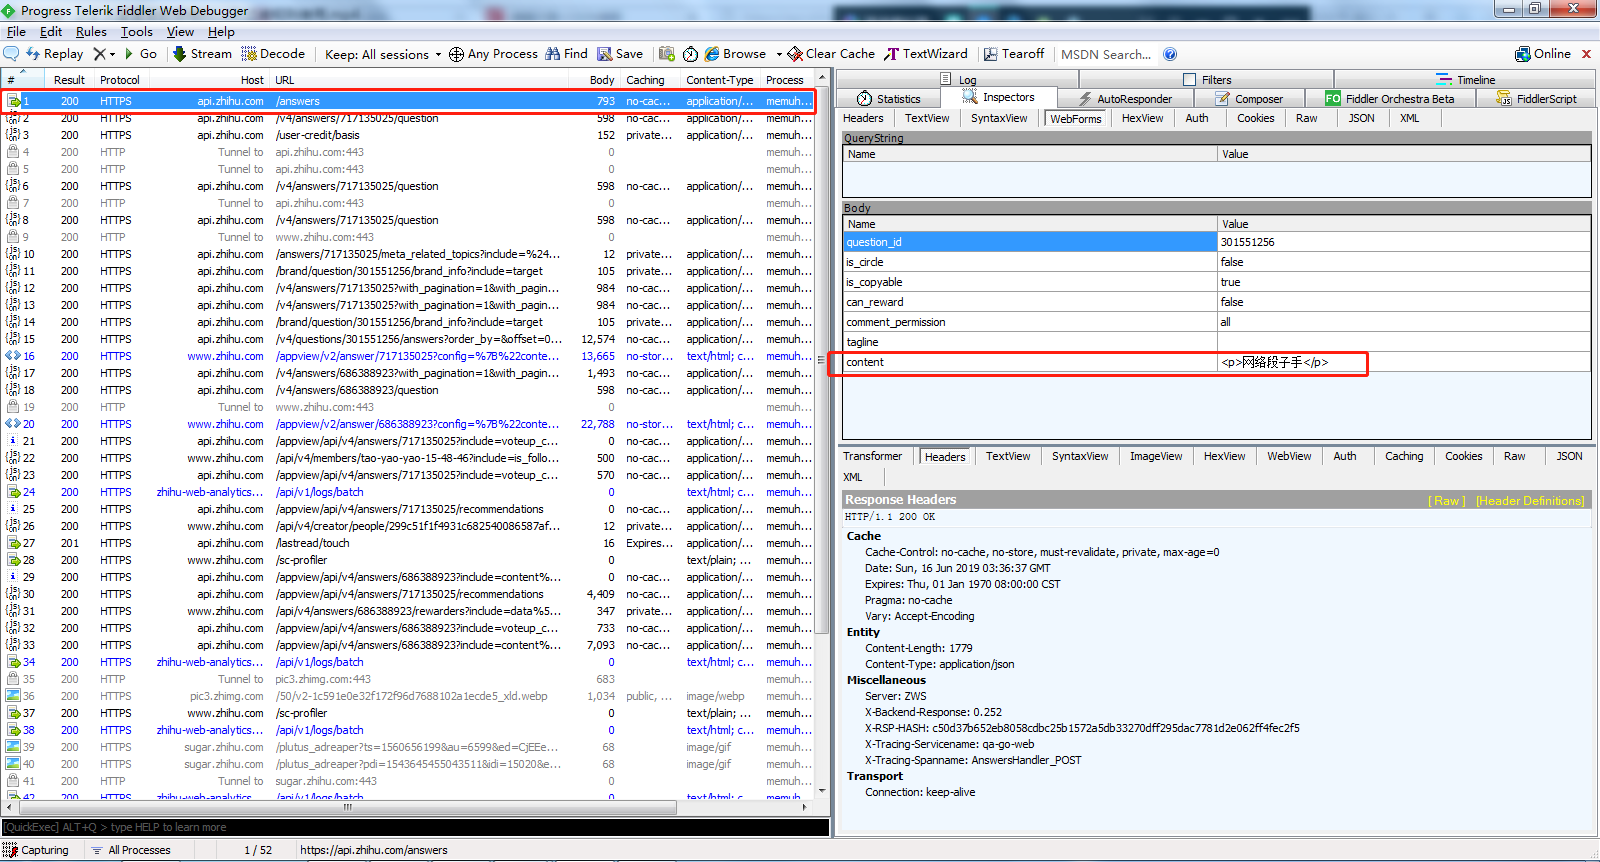Select session 16 appview answer row
The image size is (1600, 862).
pyautogui.click(x=408, y=356)
